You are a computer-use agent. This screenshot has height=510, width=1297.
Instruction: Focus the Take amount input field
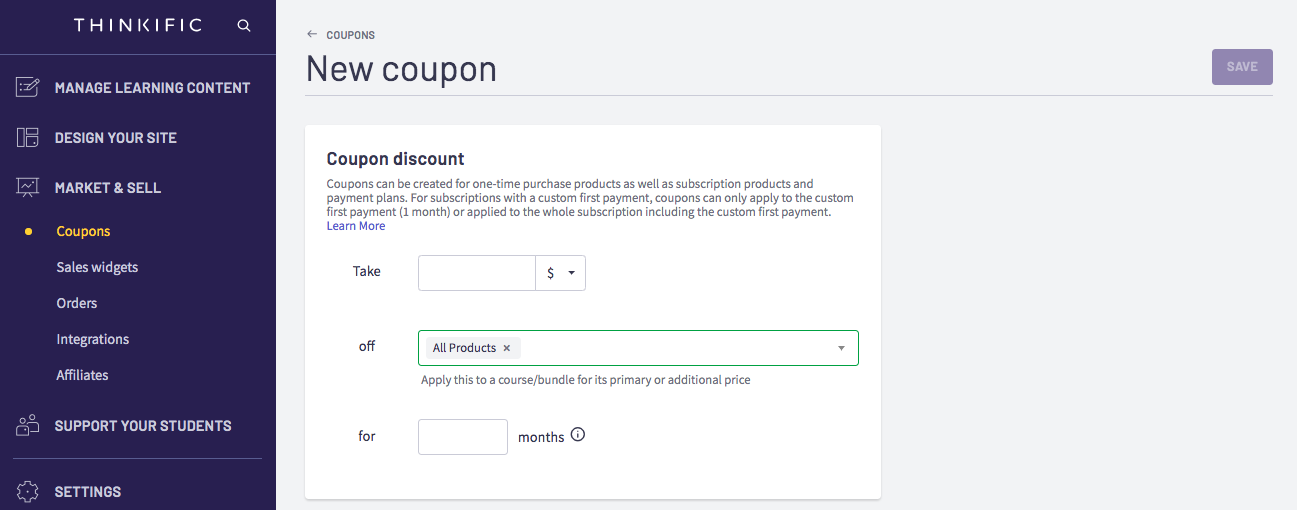(x=477, y=273)
